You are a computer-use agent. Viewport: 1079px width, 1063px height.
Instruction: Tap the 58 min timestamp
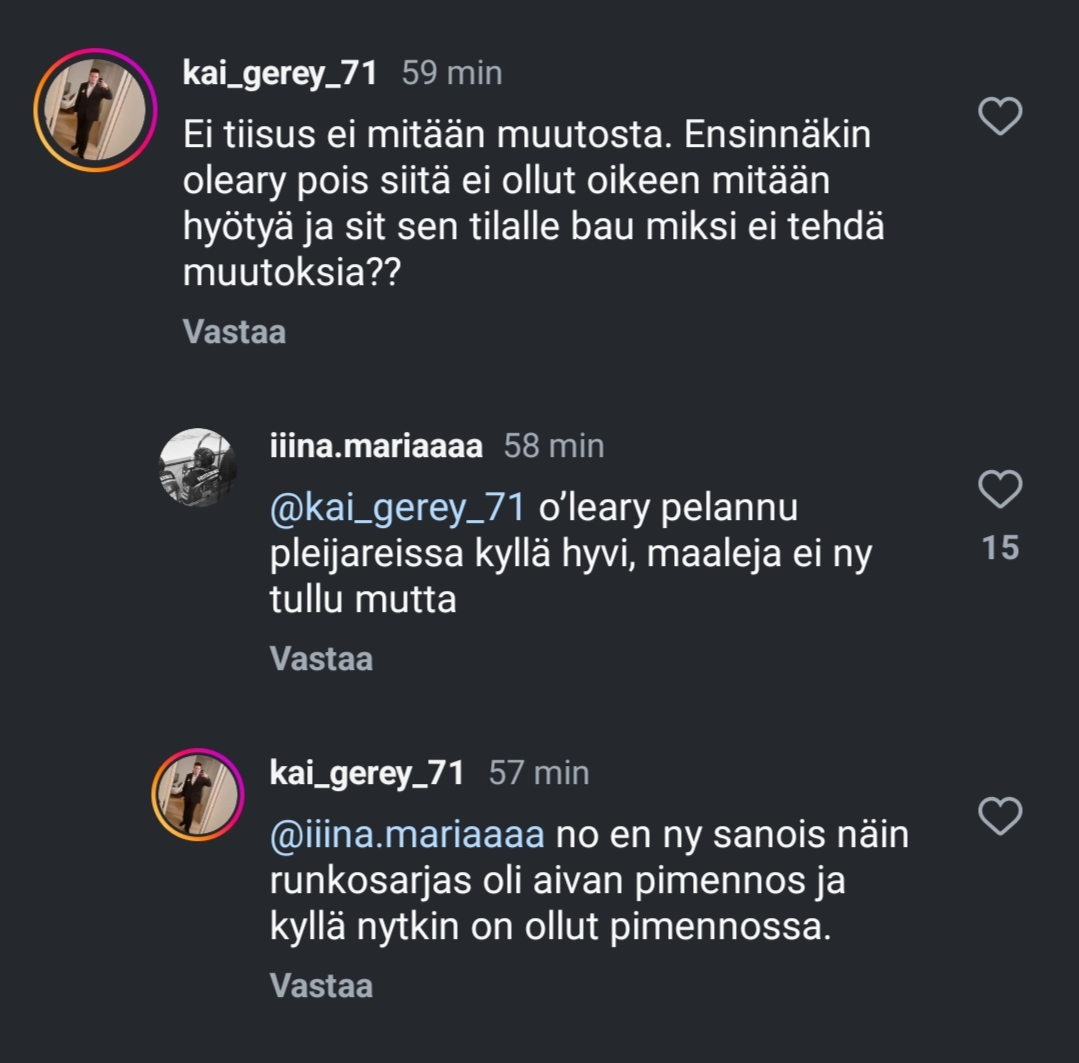pos(553,446)
